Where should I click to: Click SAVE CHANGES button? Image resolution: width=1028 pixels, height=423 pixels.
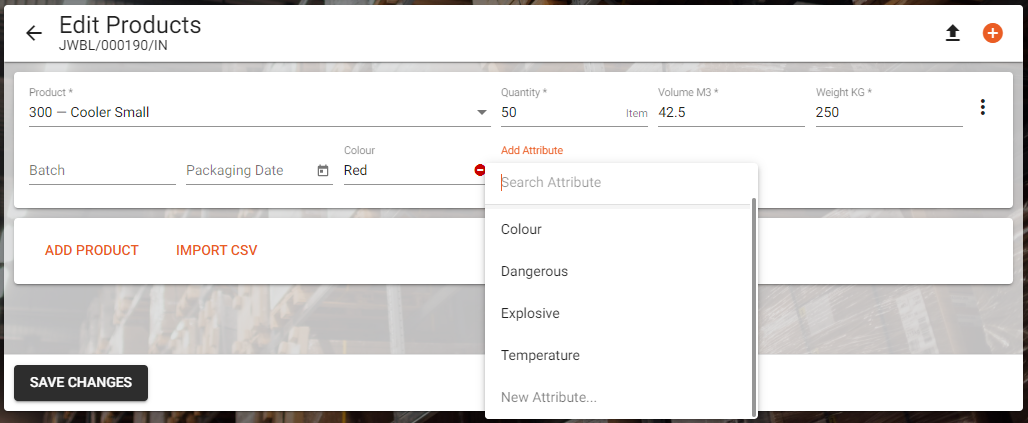coord(81,383)
